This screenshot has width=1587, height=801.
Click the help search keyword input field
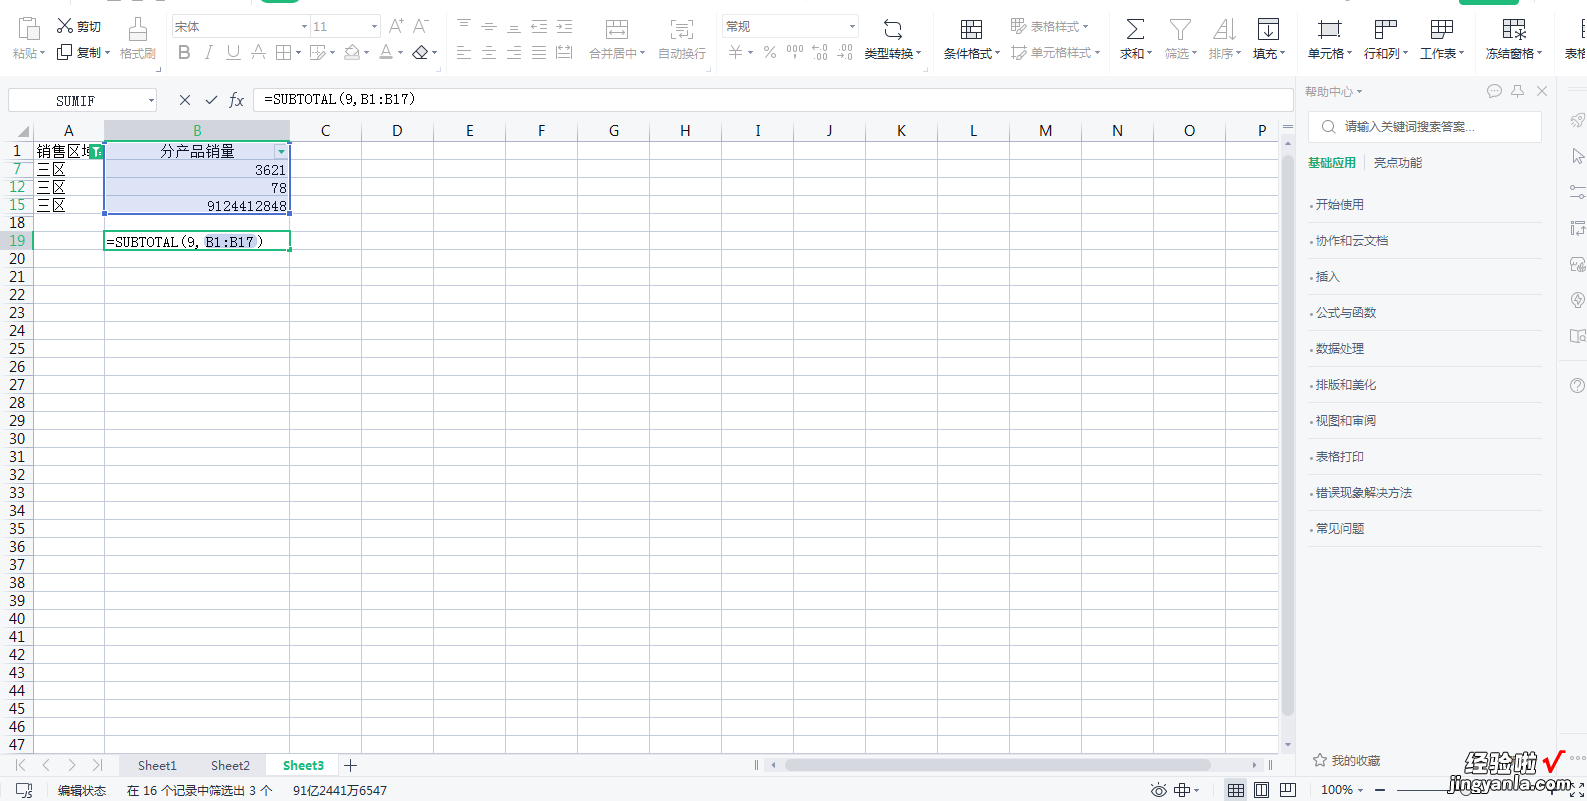click(1425, 127)
